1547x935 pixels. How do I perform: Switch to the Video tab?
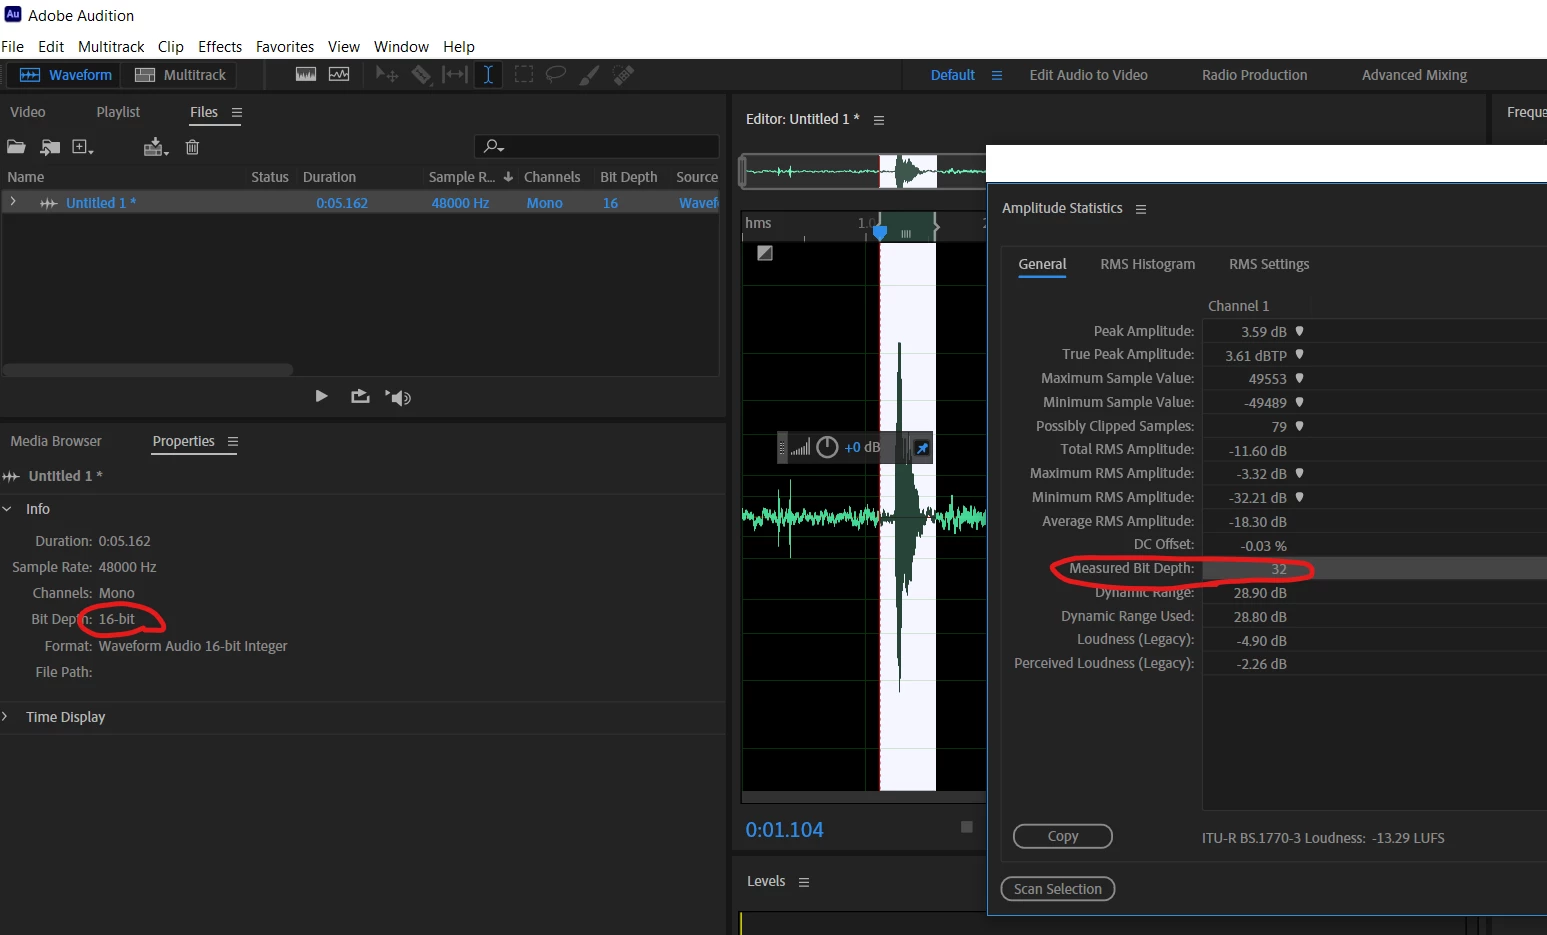(28, 112)
